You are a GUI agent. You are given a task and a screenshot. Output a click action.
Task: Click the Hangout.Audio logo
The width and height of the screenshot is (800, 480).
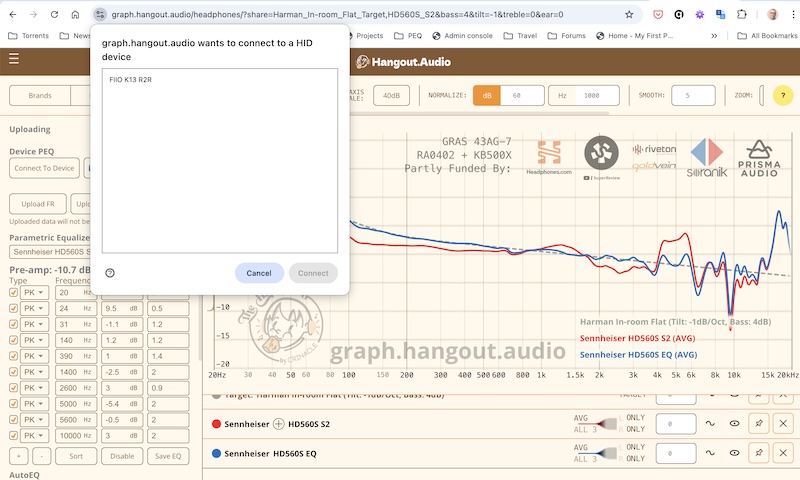(x=404, y=62)
